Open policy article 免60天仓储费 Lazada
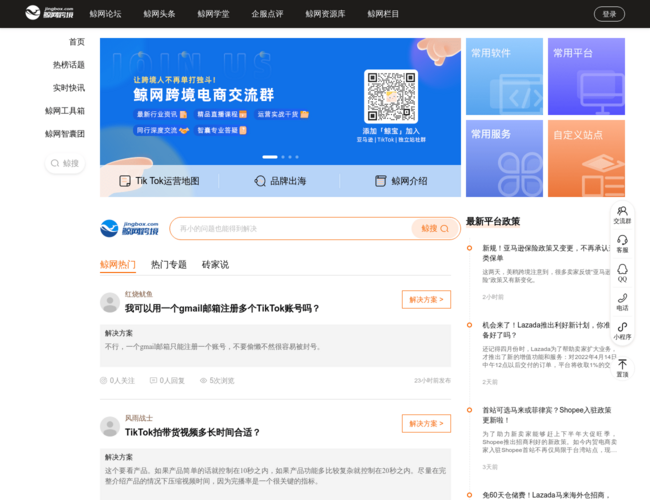 point(546,495)
